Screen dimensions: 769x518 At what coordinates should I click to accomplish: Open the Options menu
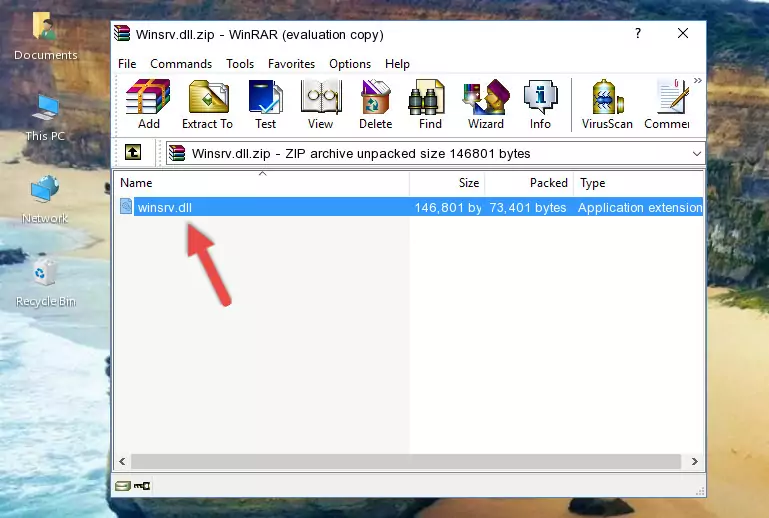(x=350, y=64)
